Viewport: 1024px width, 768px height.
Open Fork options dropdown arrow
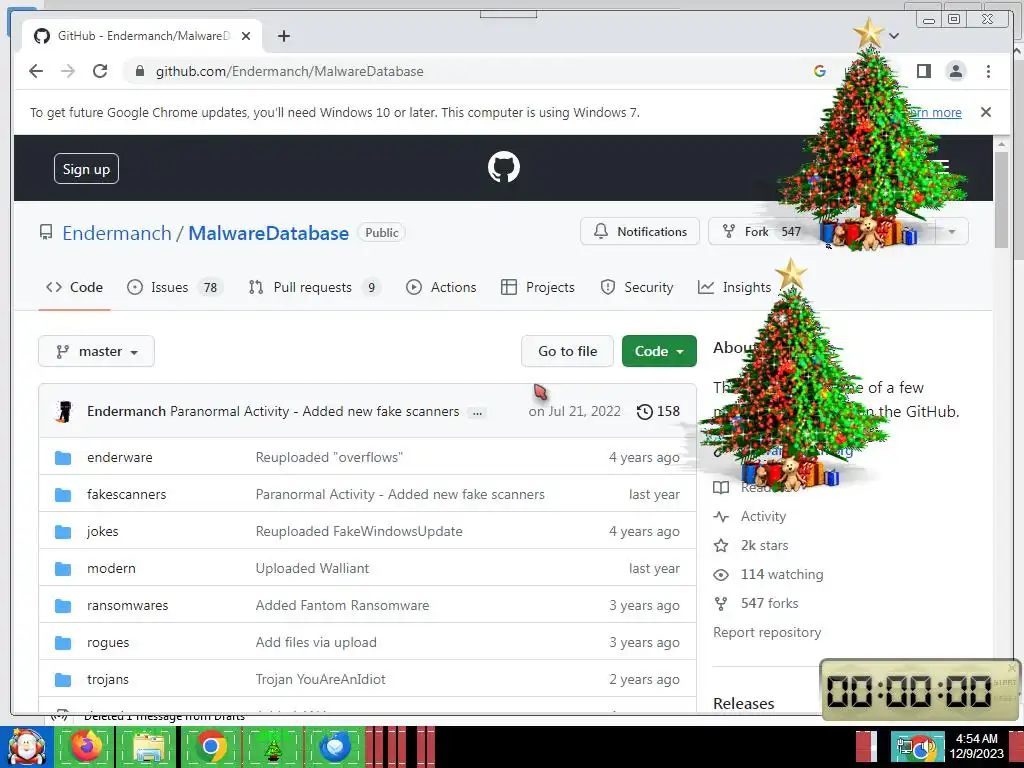(952, 232)
